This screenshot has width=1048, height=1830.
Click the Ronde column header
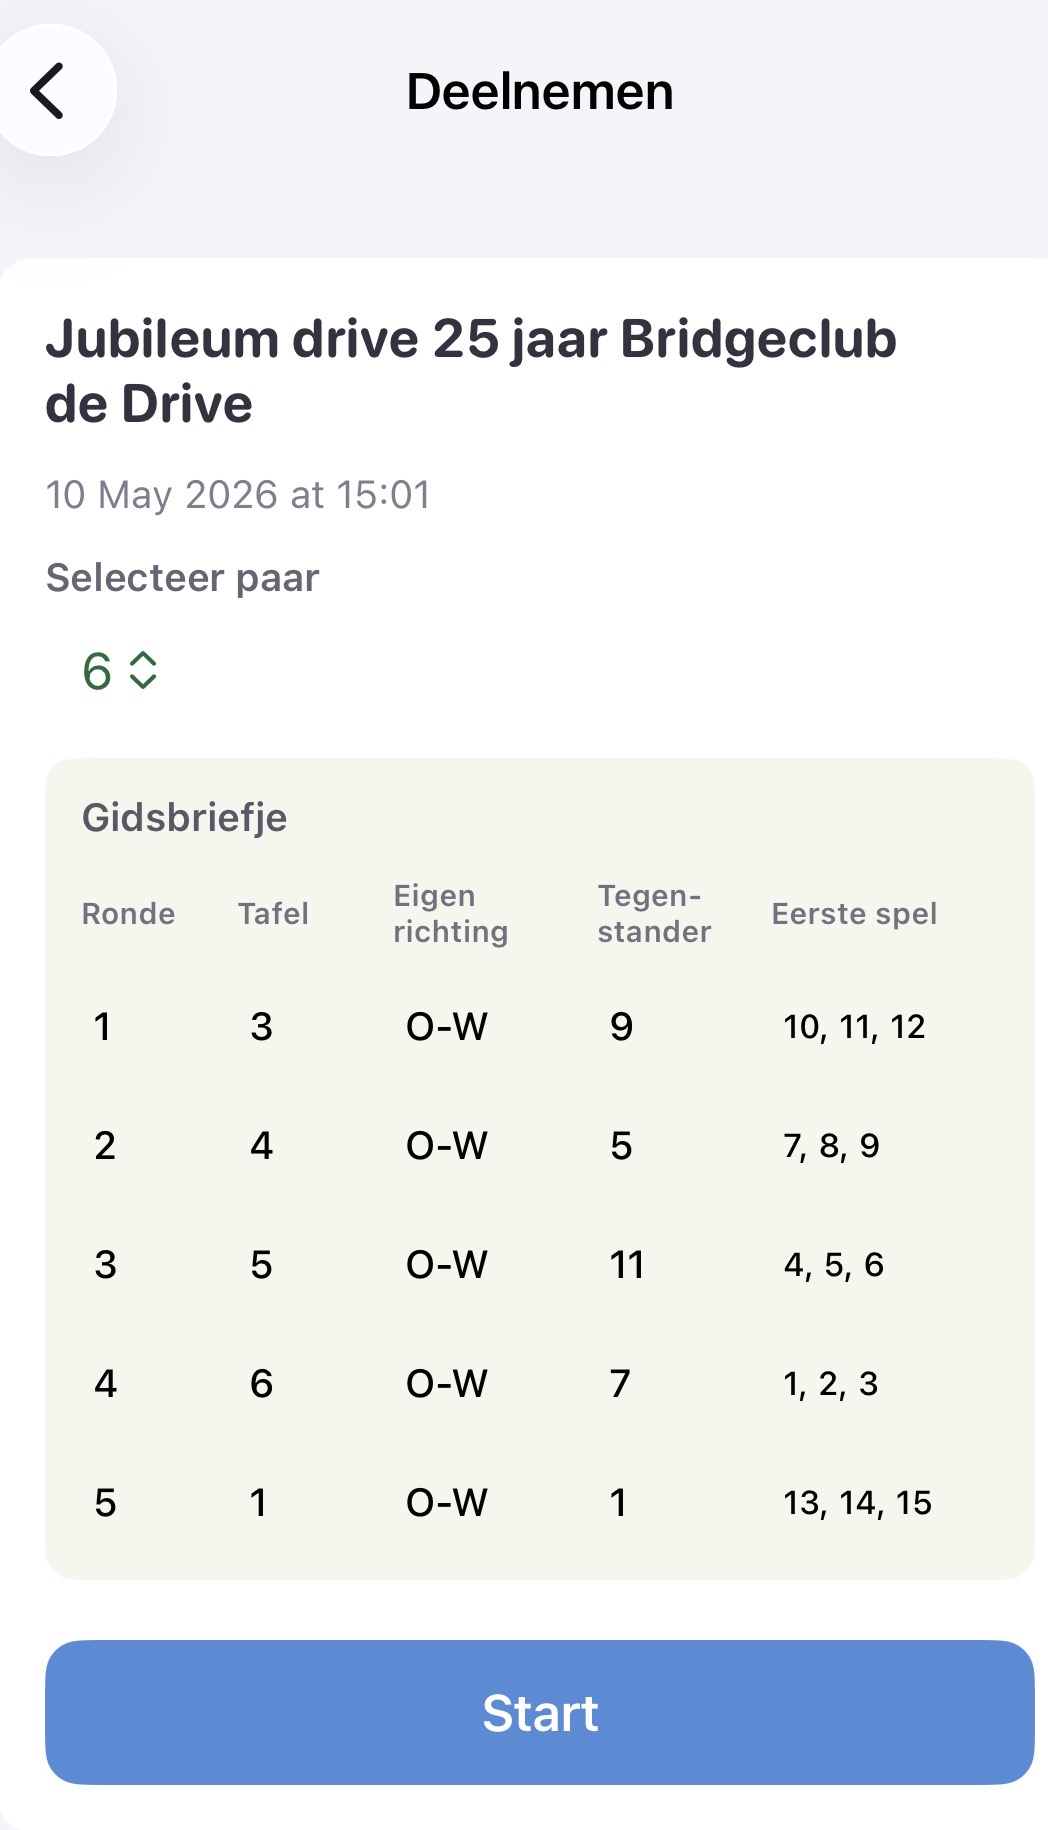(x=128, y=913)
